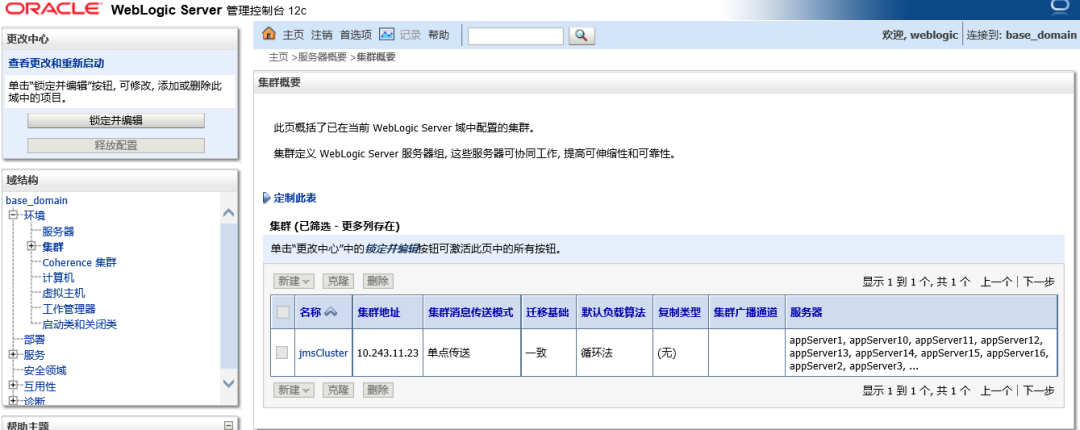Collapse the 环境 tree node

click(x=12, y=216)
